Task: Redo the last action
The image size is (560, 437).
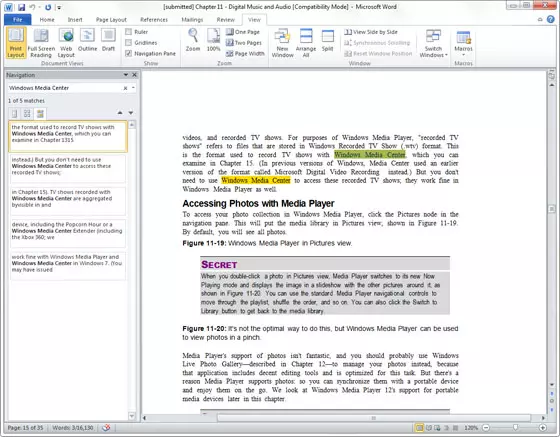Action: click(48, 7)
